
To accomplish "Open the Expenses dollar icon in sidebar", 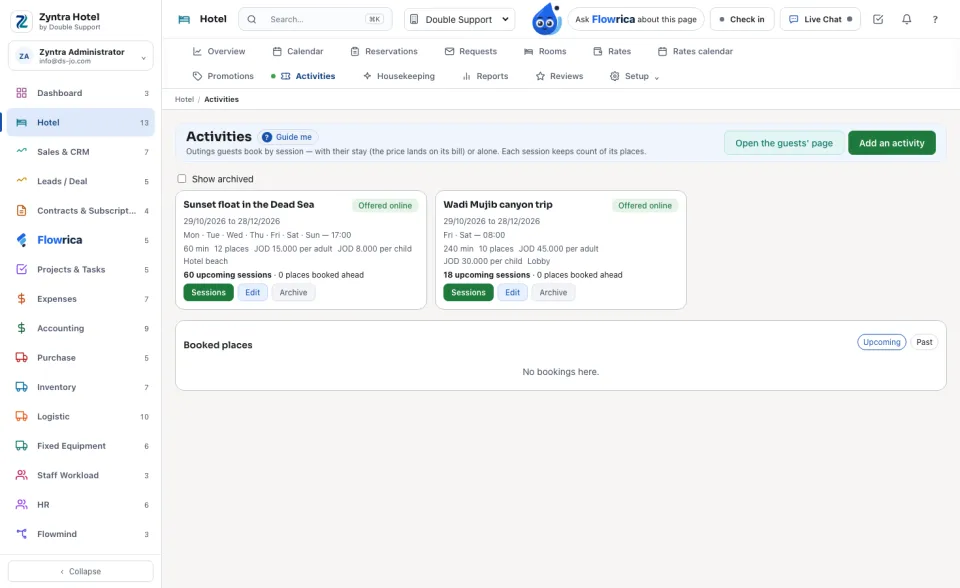I will pyautogui.click(x=21, y=298).
